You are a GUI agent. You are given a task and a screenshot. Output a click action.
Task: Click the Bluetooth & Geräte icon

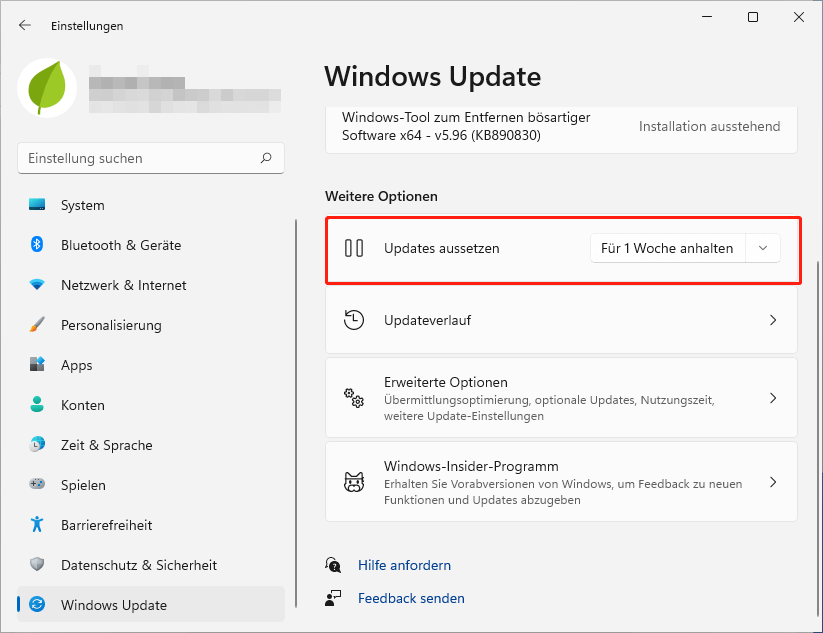click(38, 245)
